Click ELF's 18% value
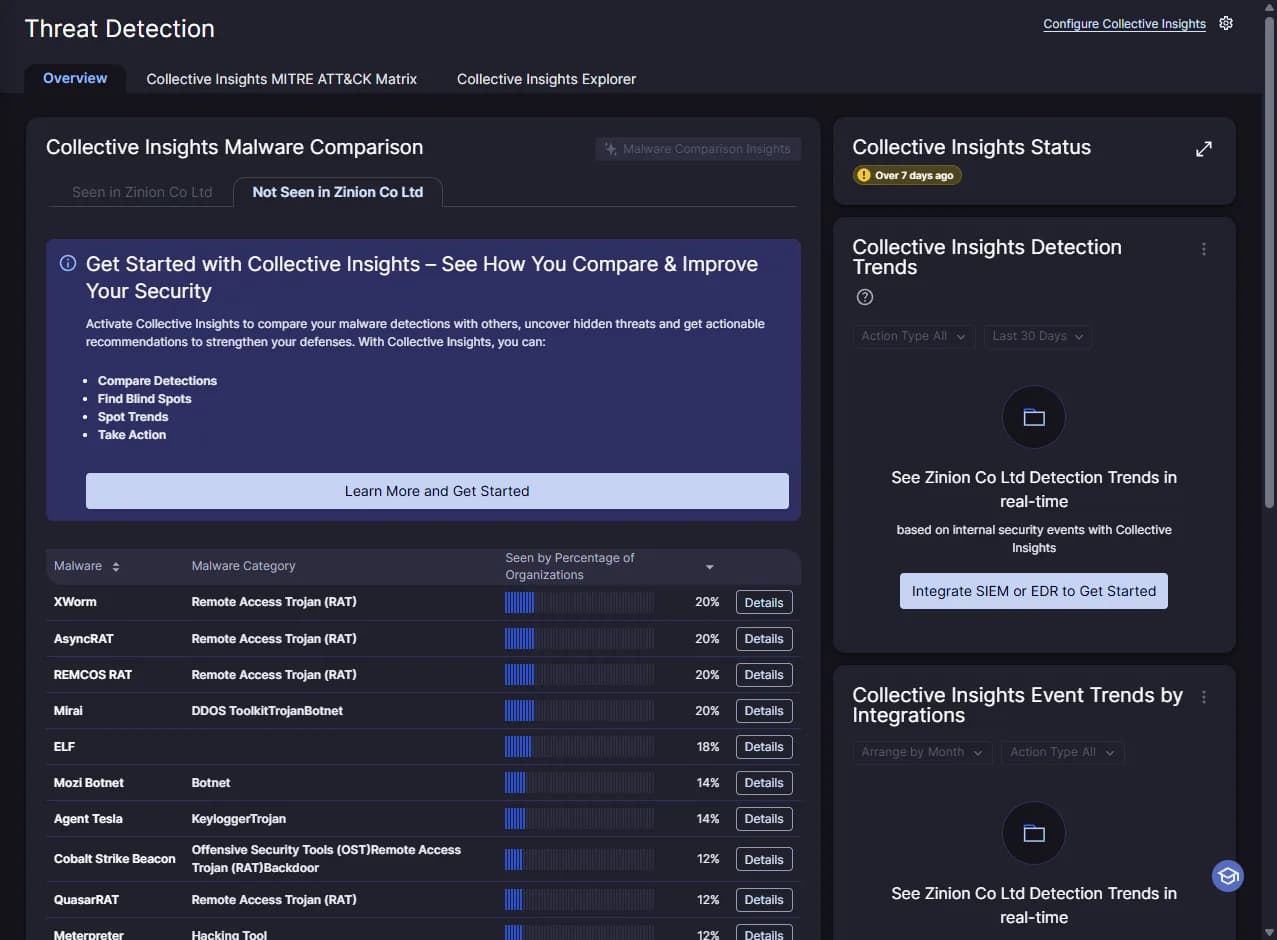The height and width of the screenshot is (940, 1277). (708, 746)
